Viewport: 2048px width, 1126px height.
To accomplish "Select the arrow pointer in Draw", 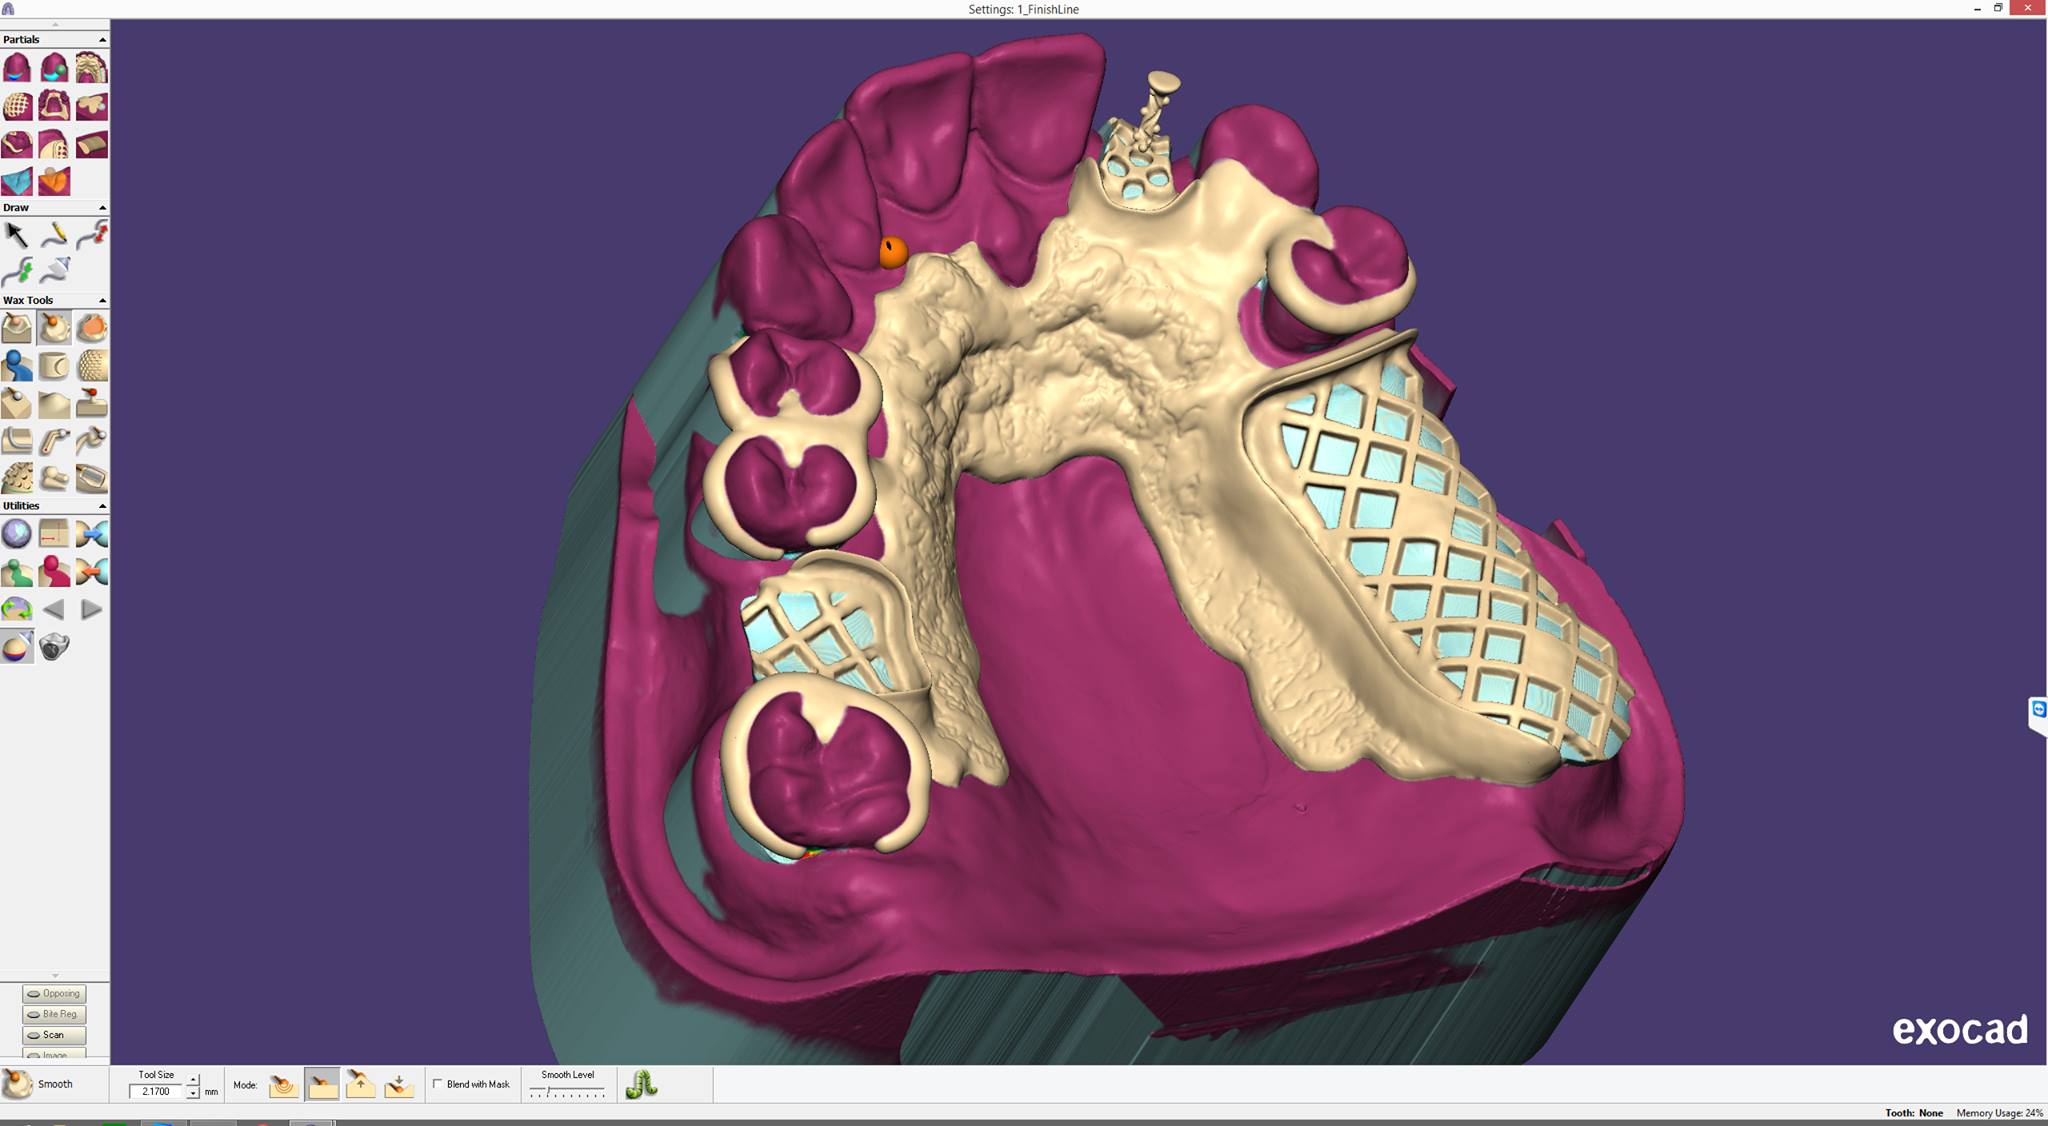I will click(16, 235).
